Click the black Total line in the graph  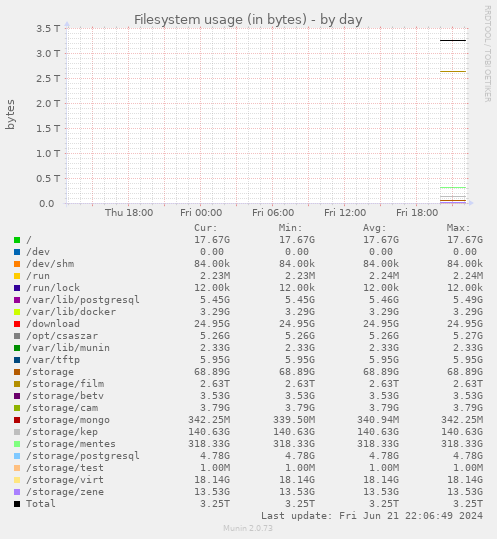click(x=453, y=41)
